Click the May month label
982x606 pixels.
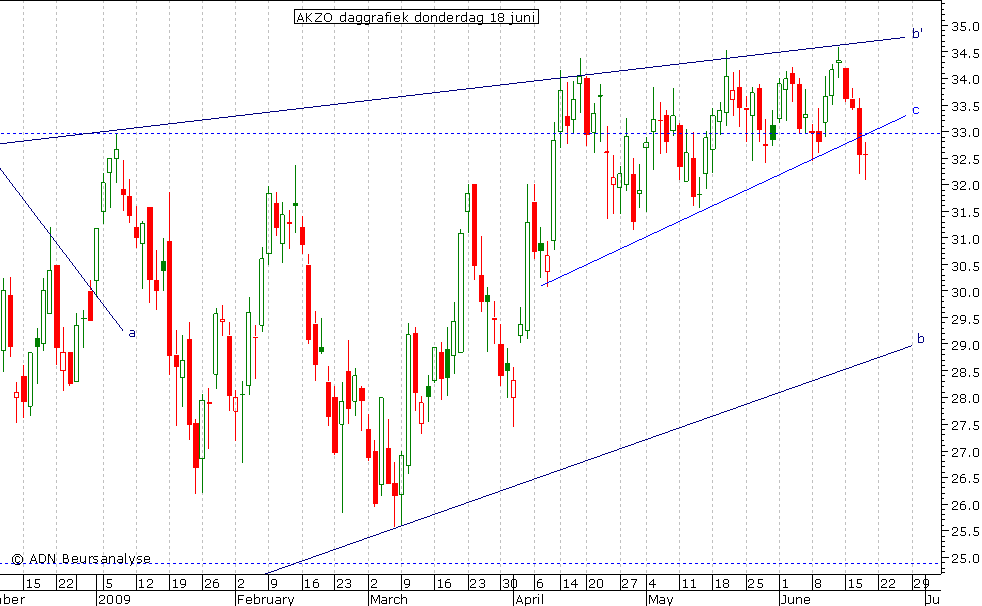(x=660, y=599)
